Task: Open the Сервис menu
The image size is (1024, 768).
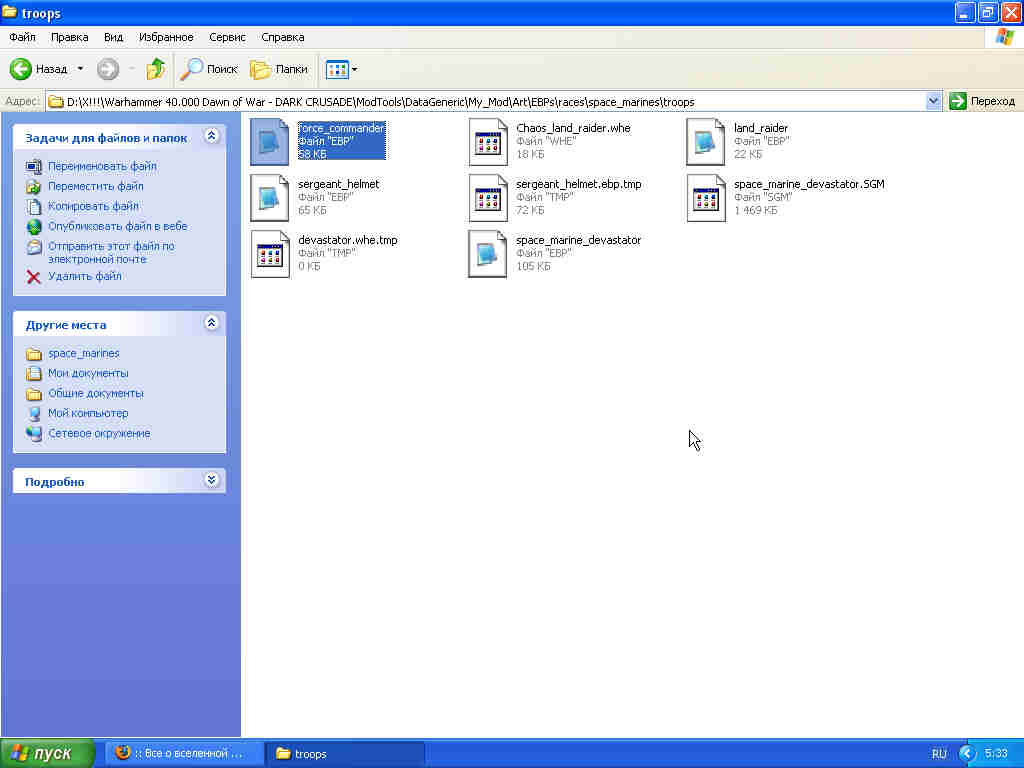Action: click(227, 37)
